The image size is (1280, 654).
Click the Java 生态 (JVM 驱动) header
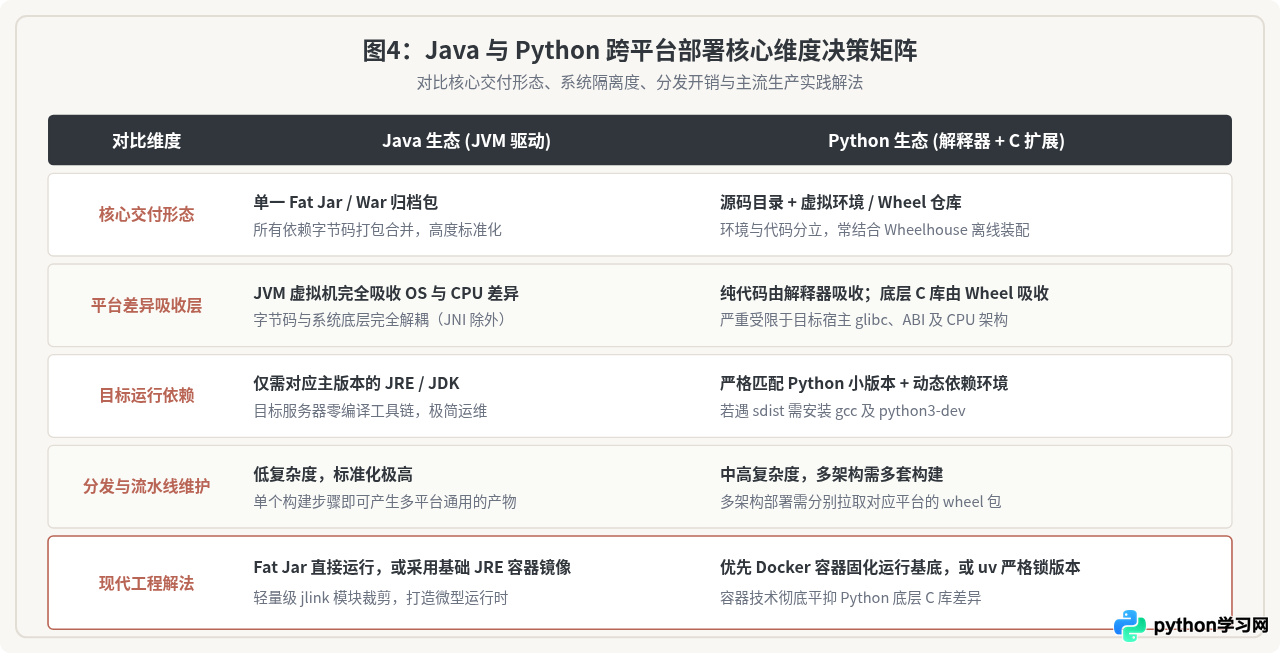click(x=466, y=141)
